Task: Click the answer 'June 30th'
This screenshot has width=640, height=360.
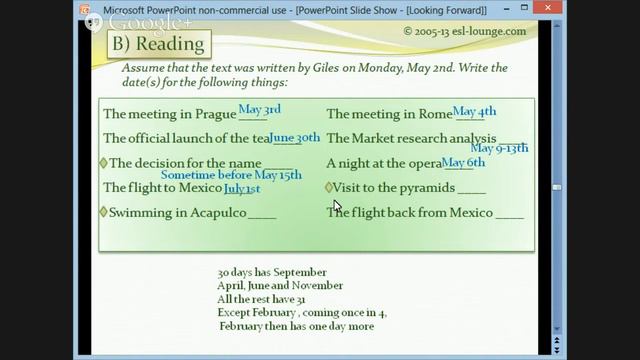Action: coord(295,138)
